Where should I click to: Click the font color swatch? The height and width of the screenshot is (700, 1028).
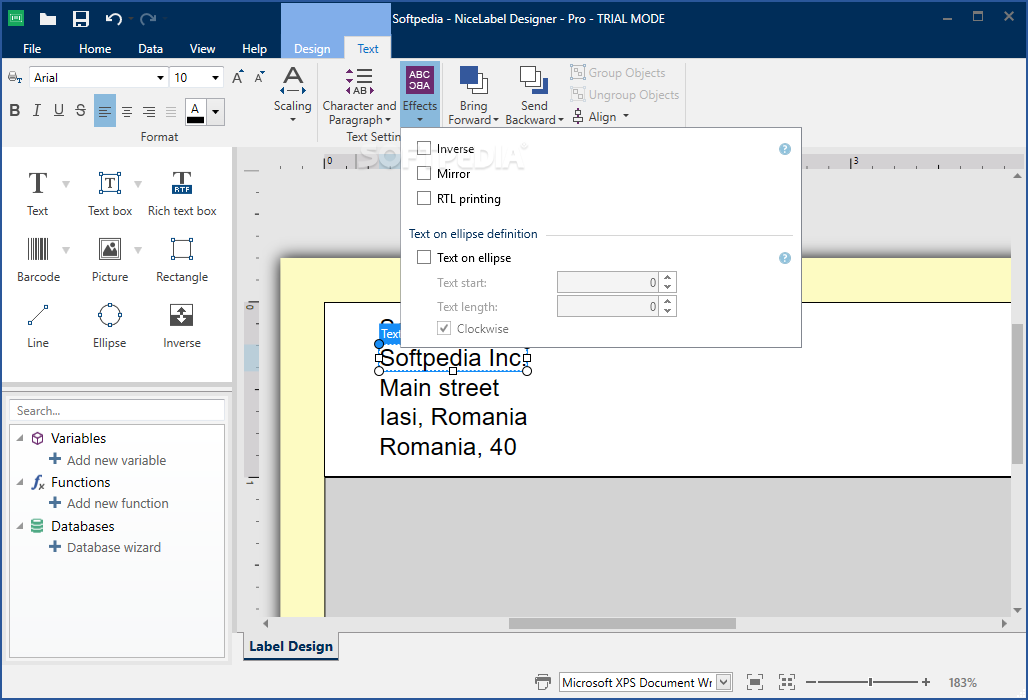(195, 111)
